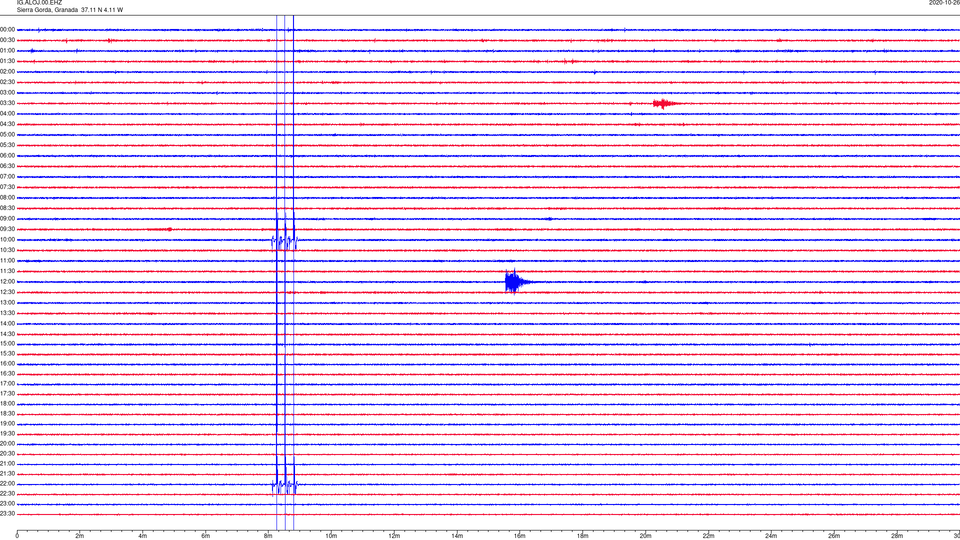Select the 20:00 time label
Image resolution: width=960 pixels, height=540 pixels.
(7, 443)
